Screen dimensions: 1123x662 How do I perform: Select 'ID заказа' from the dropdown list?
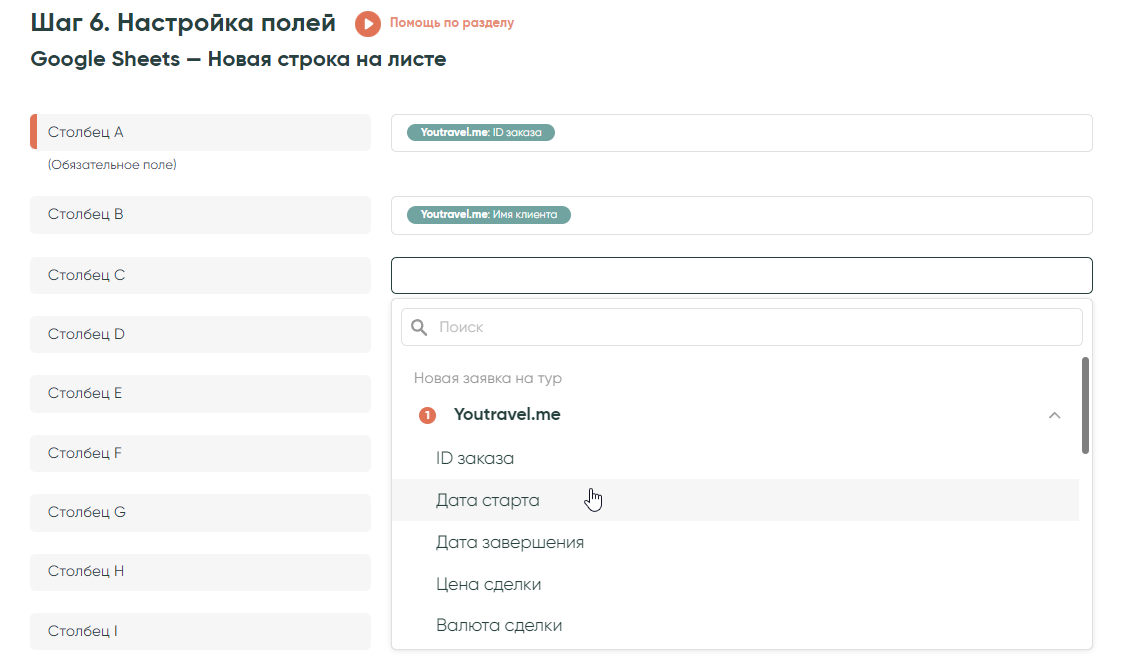(475, 459)
